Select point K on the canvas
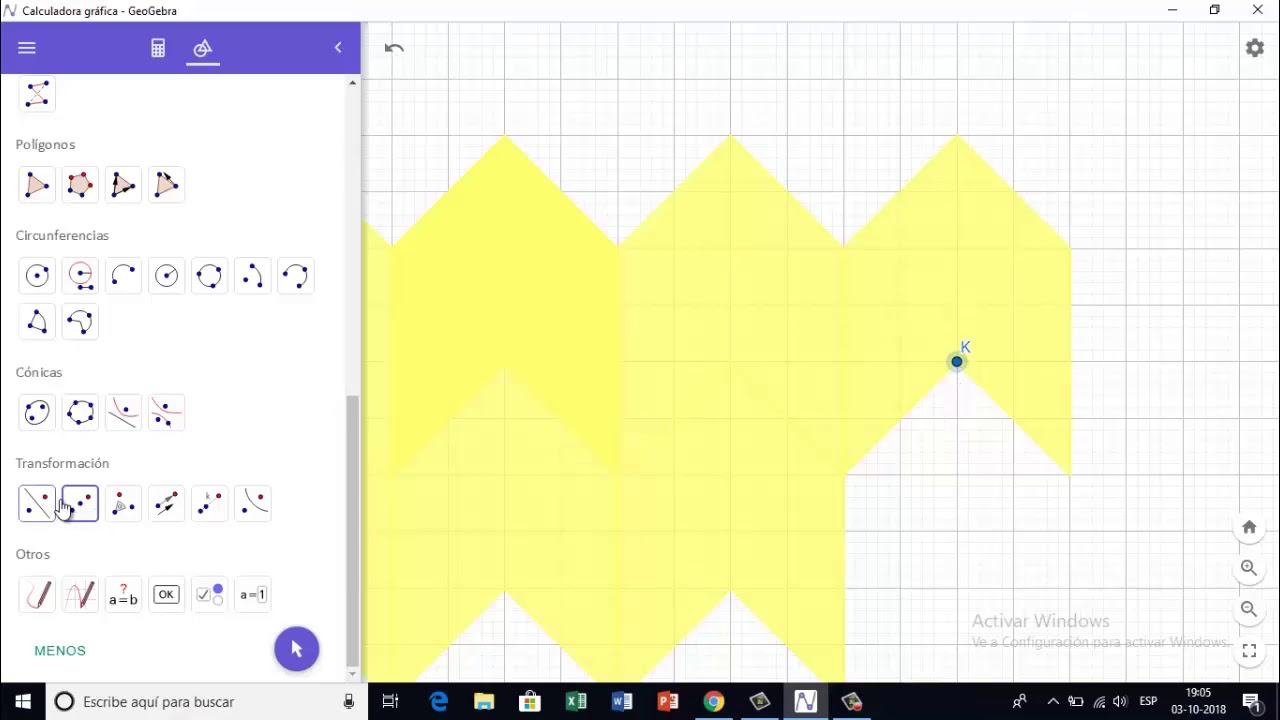Viewport: 1280px width, 720px height. (x=957, y=361)
